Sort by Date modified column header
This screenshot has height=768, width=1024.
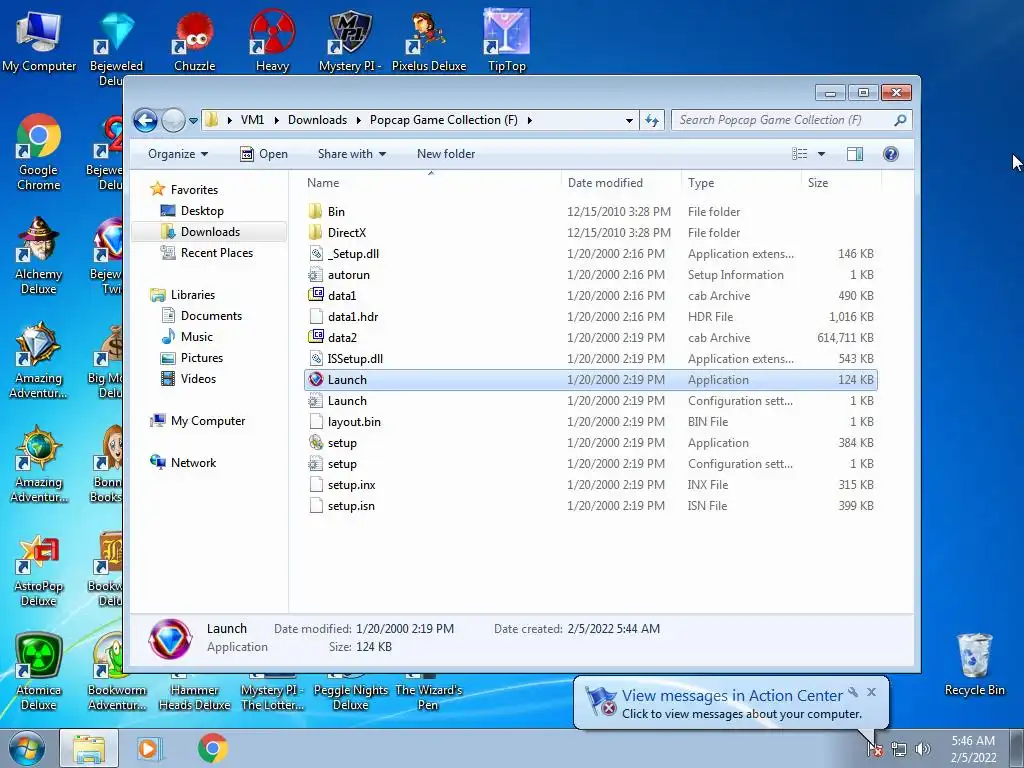point(621,183)
